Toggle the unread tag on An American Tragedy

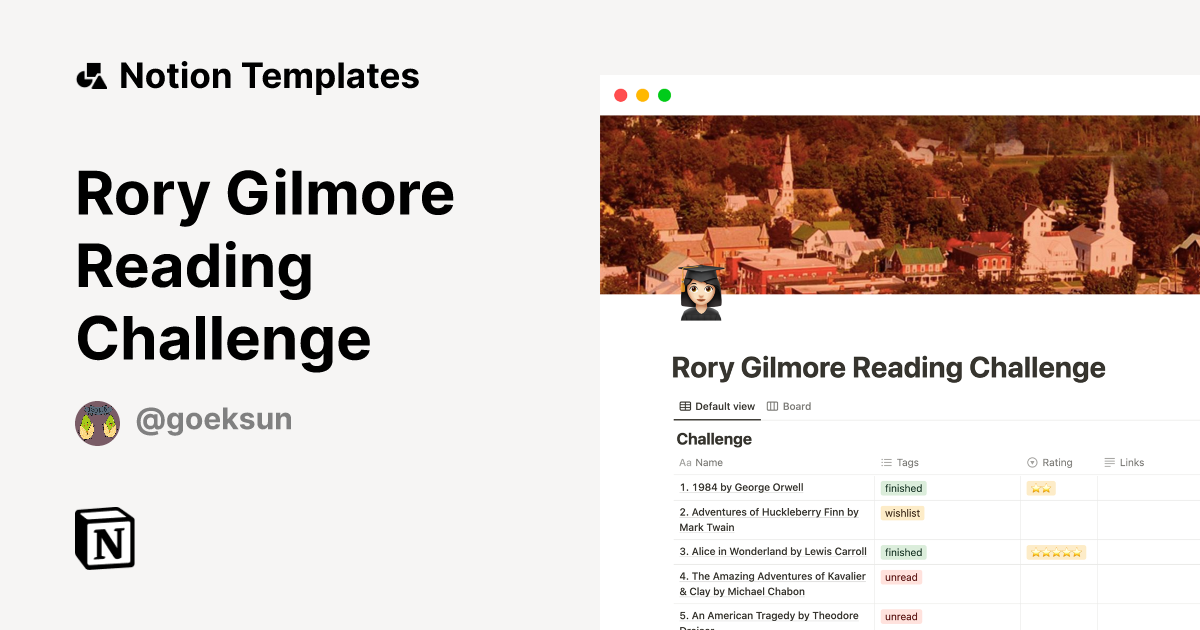pos(901,616)
